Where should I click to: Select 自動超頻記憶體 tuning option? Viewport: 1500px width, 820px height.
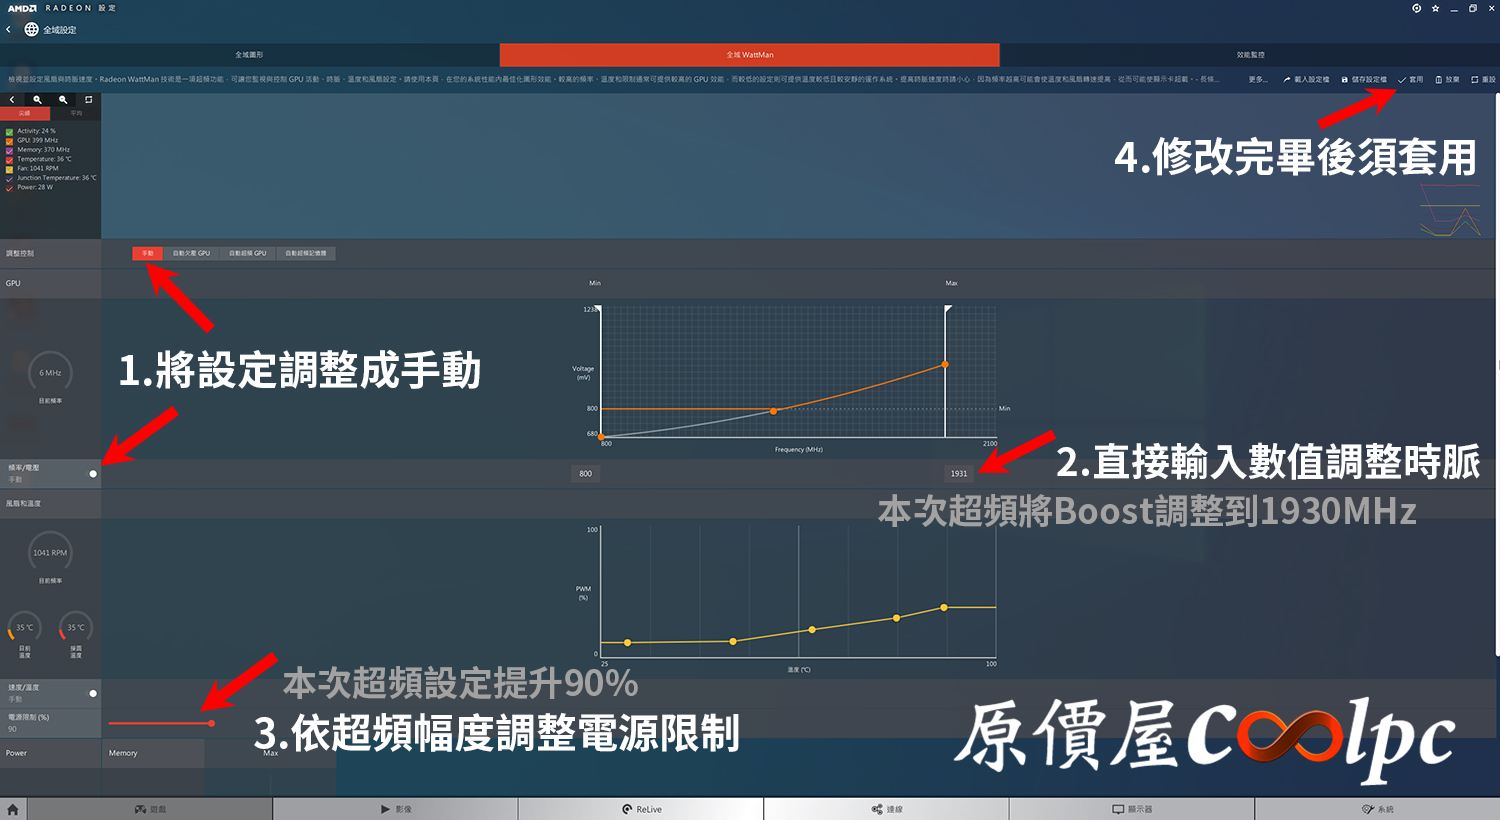[306, 253]
